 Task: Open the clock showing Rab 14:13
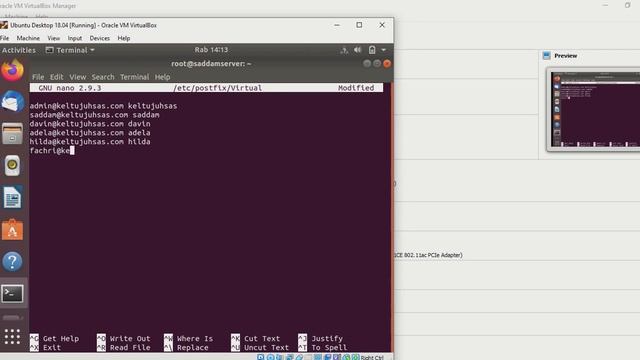coord(211,50)
